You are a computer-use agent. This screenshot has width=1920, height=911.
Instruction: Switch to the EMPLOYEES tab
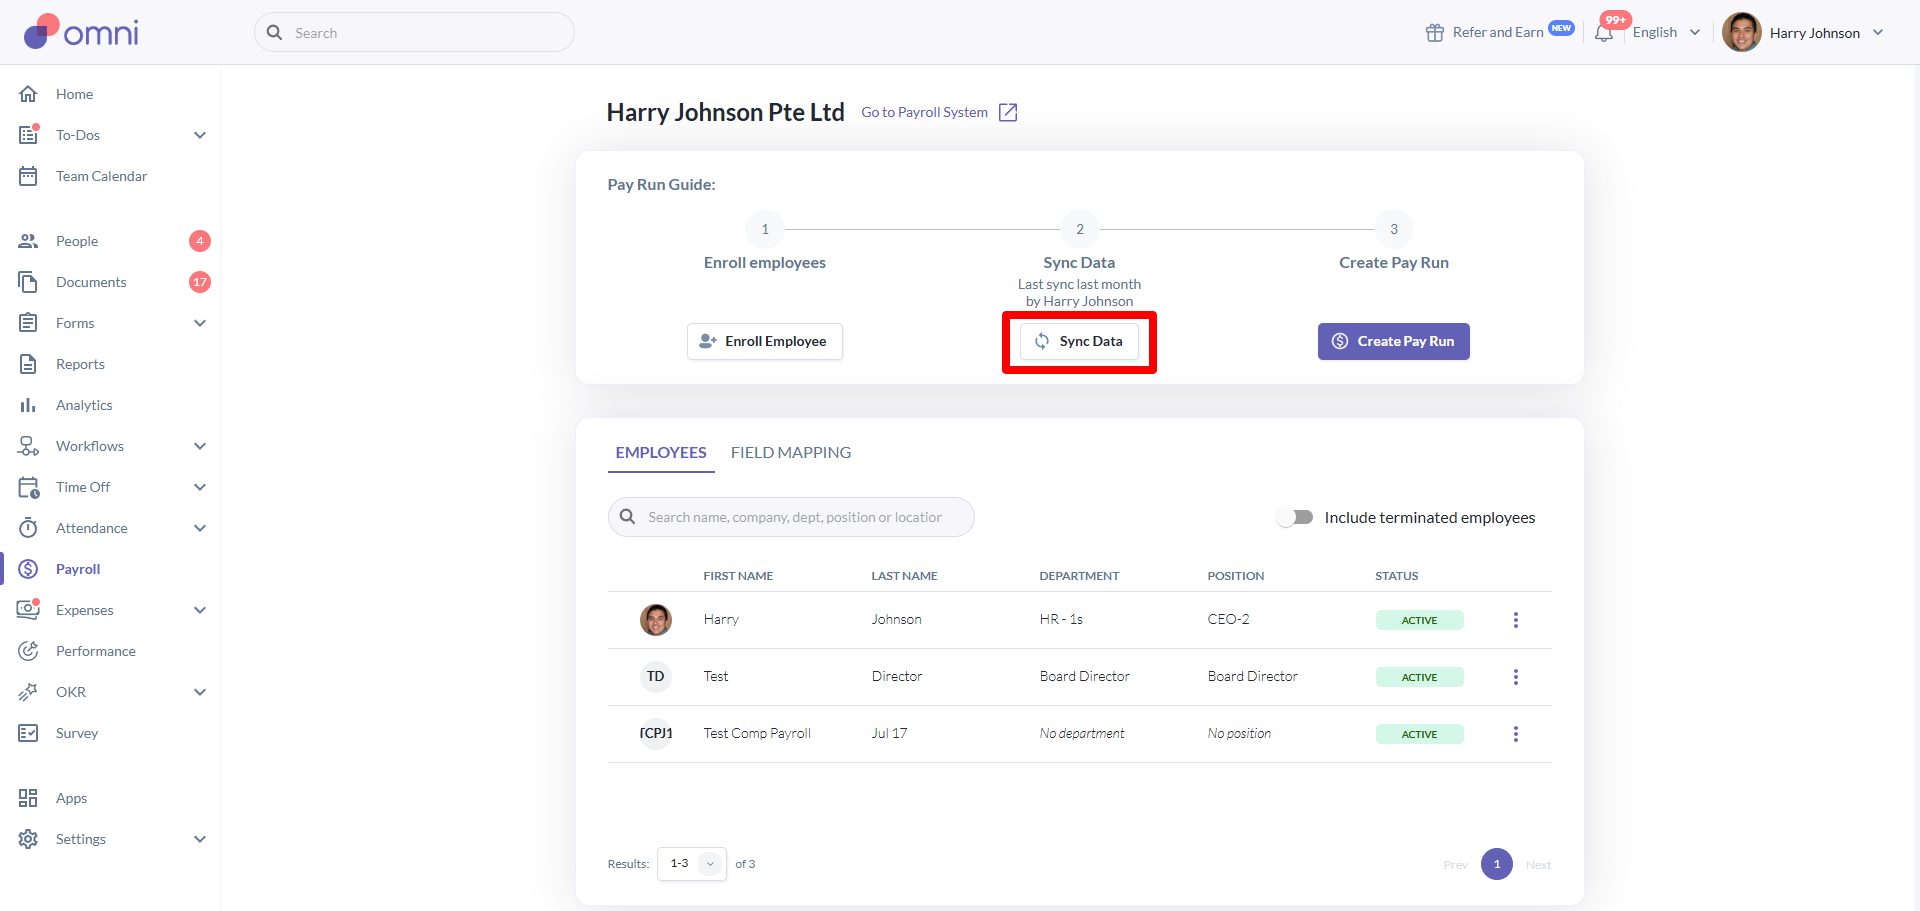coord(661,453)
